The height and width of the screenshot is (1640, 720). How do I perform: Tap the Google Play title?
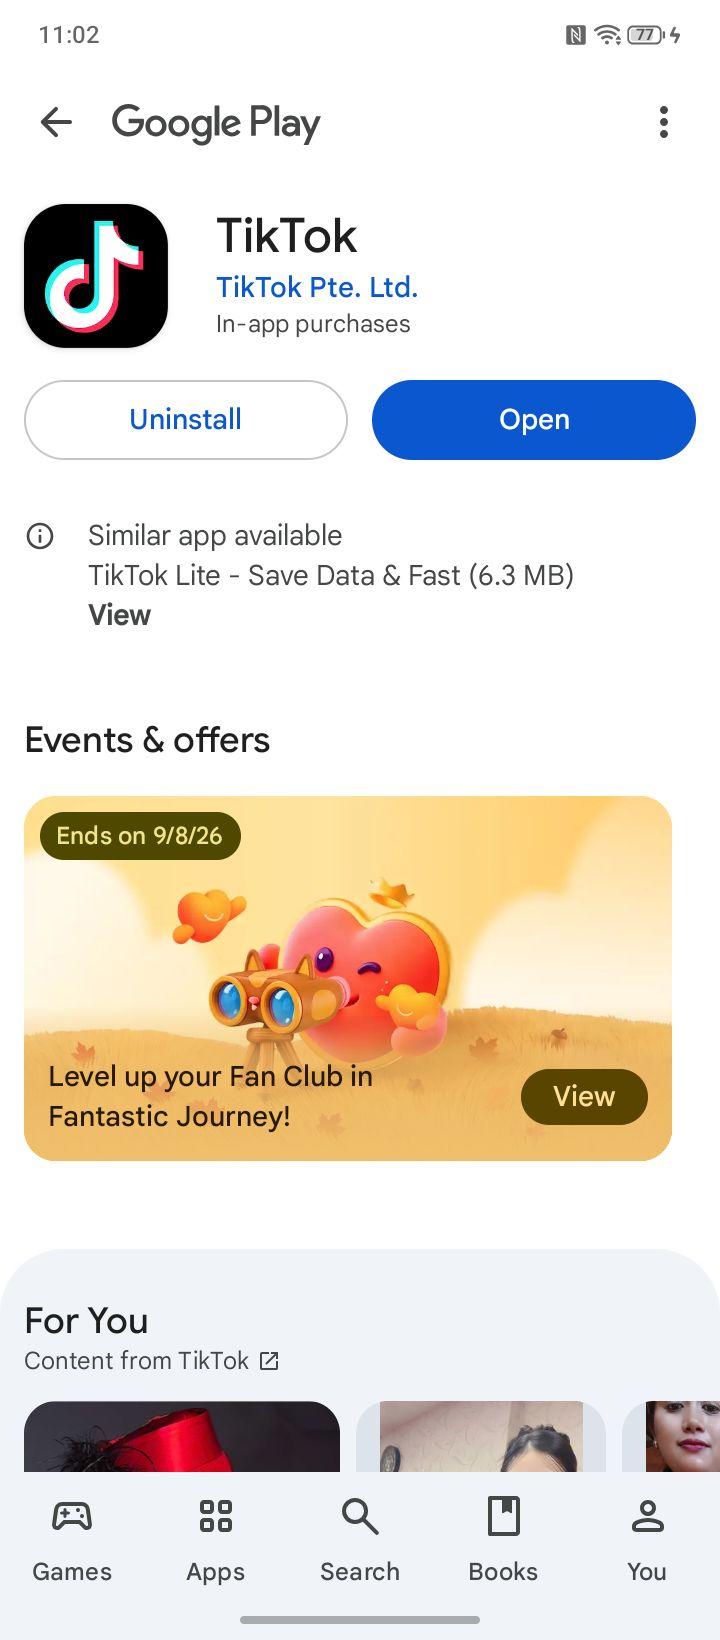216,123
